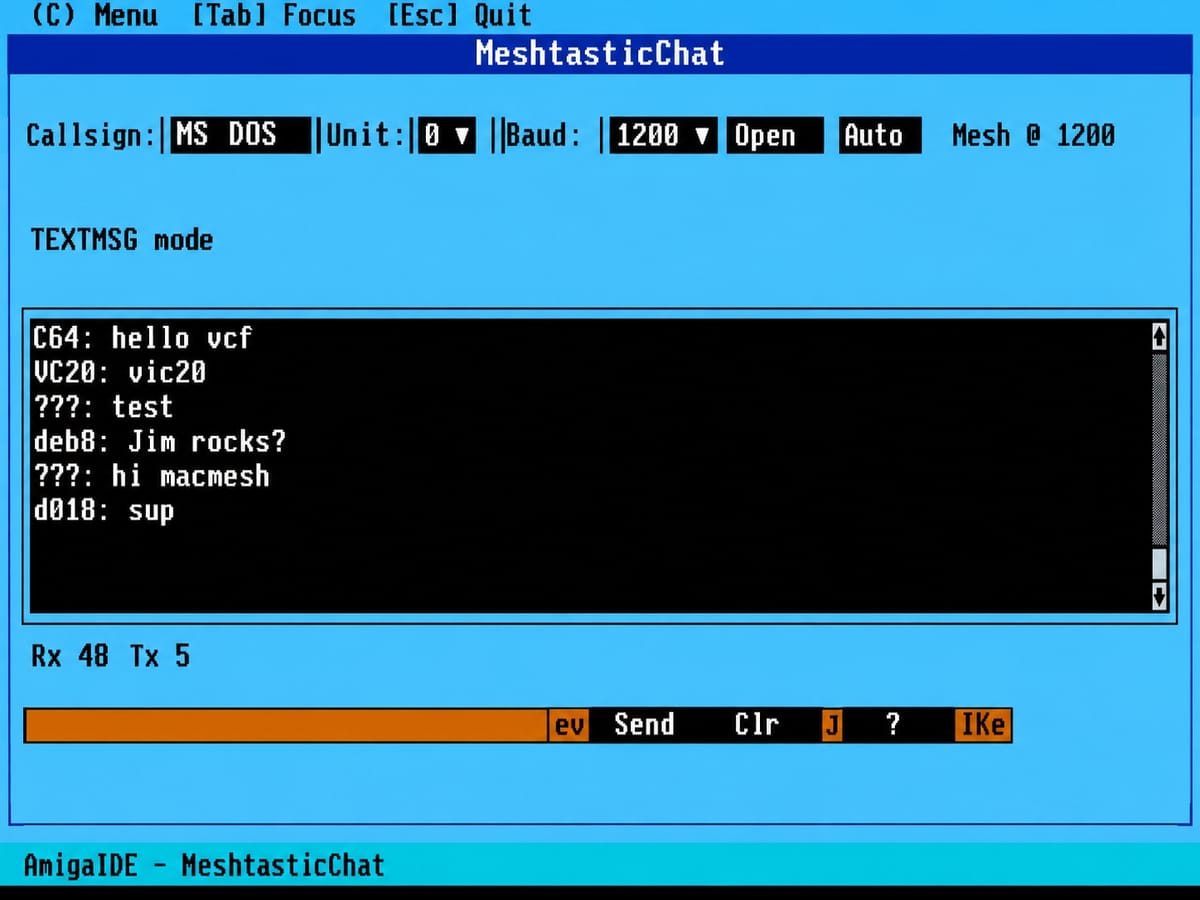Select the 'VC20: vic20' message
This screenshot has width=1200, height=900.
click(119, 373)
